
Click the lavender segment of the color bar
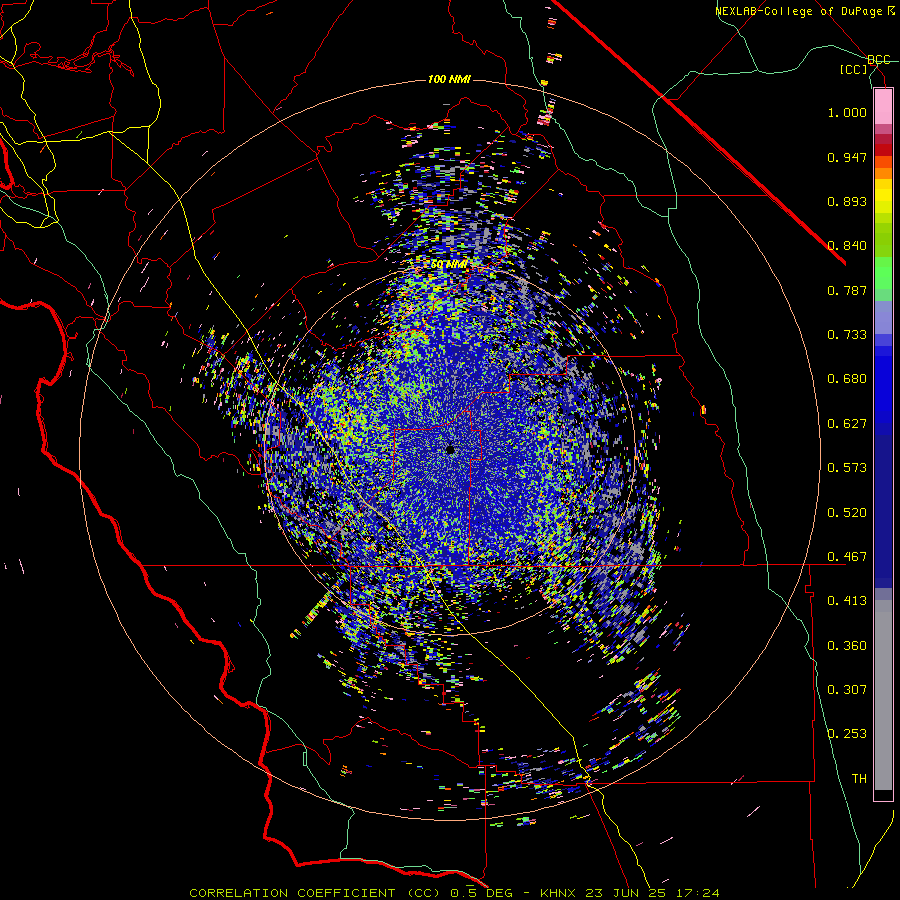click(883, 317)
